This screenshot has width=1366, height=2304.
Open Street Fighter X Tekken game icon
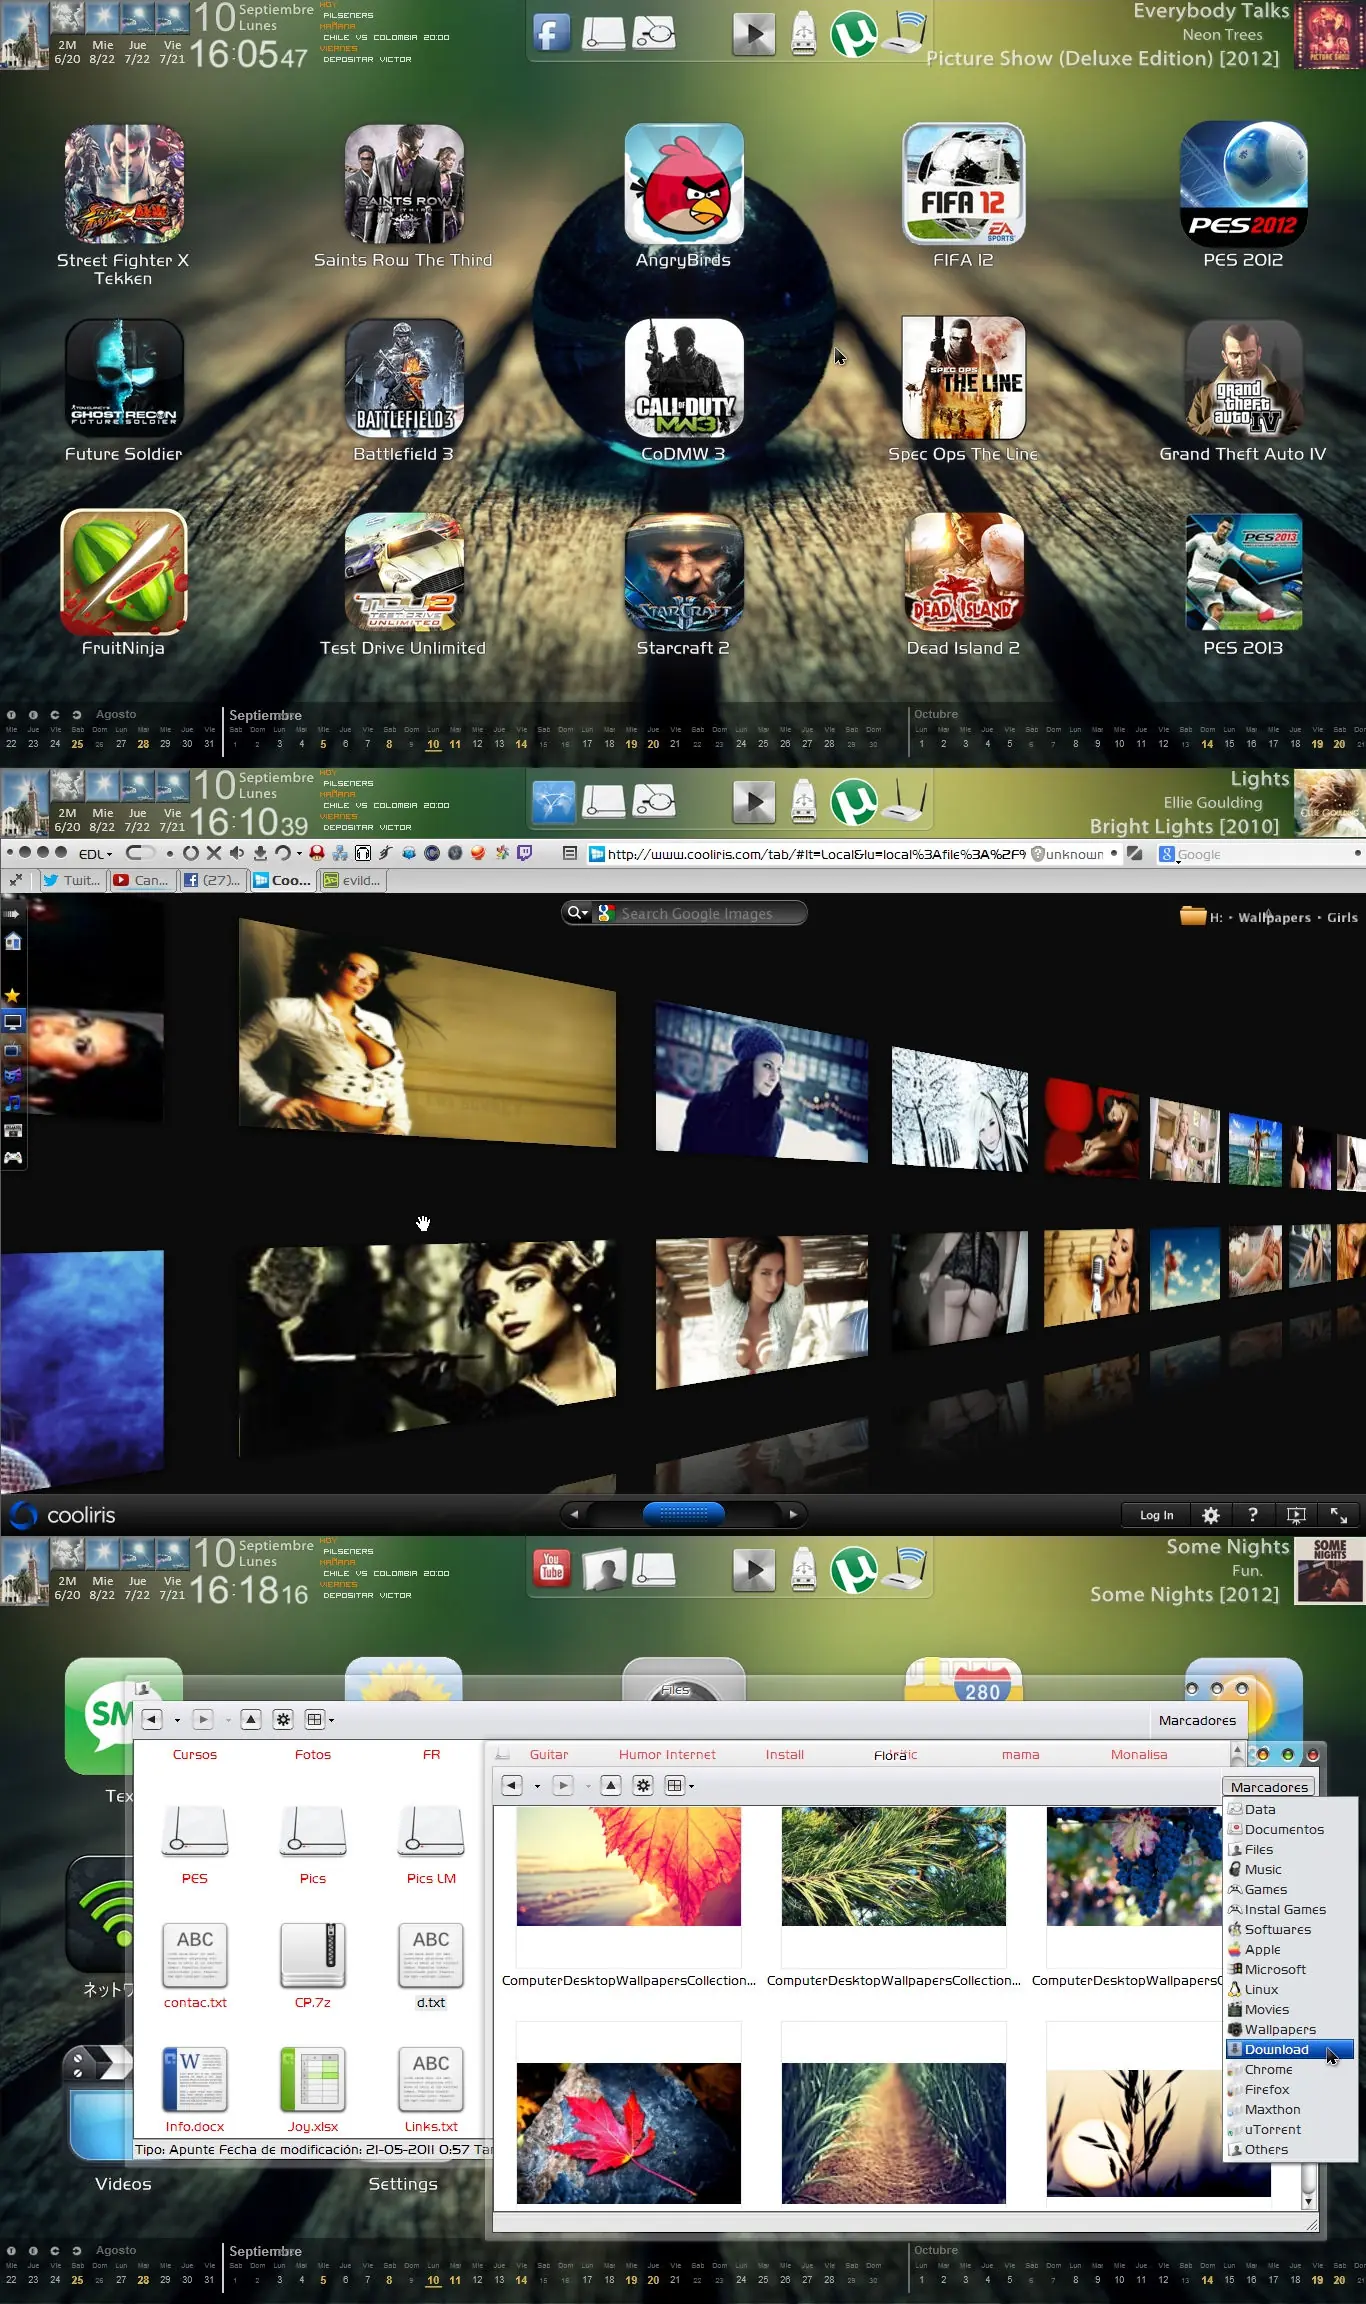124,184
